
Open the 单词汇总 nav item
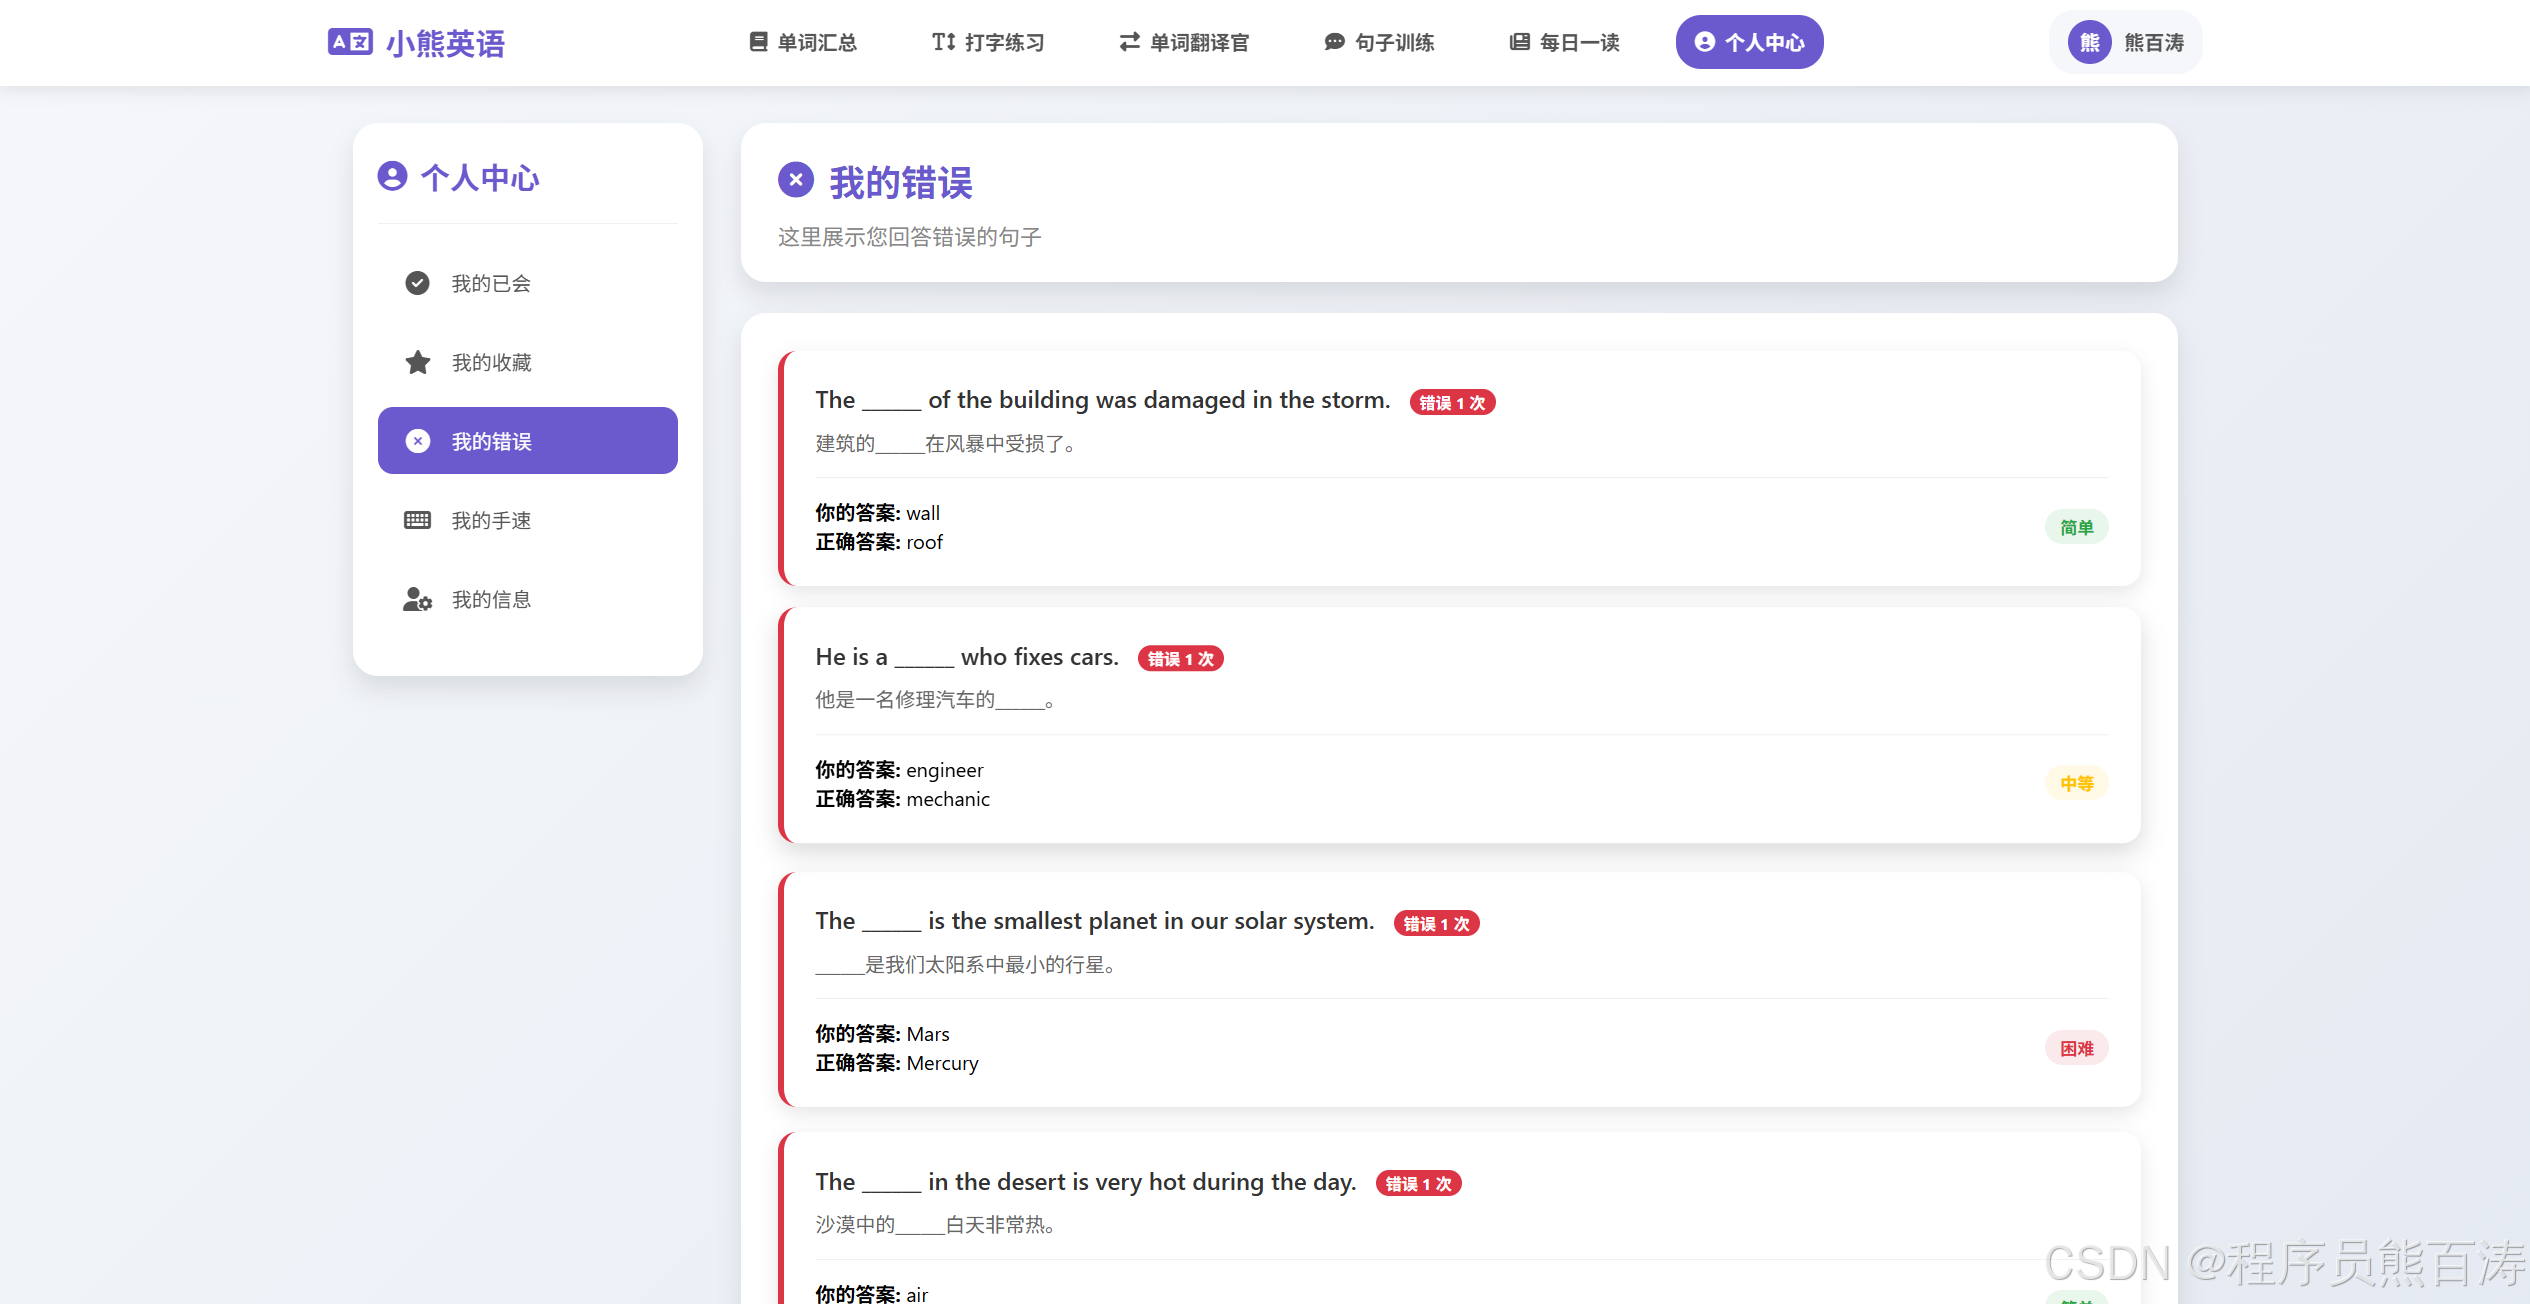tap(803, 42)
